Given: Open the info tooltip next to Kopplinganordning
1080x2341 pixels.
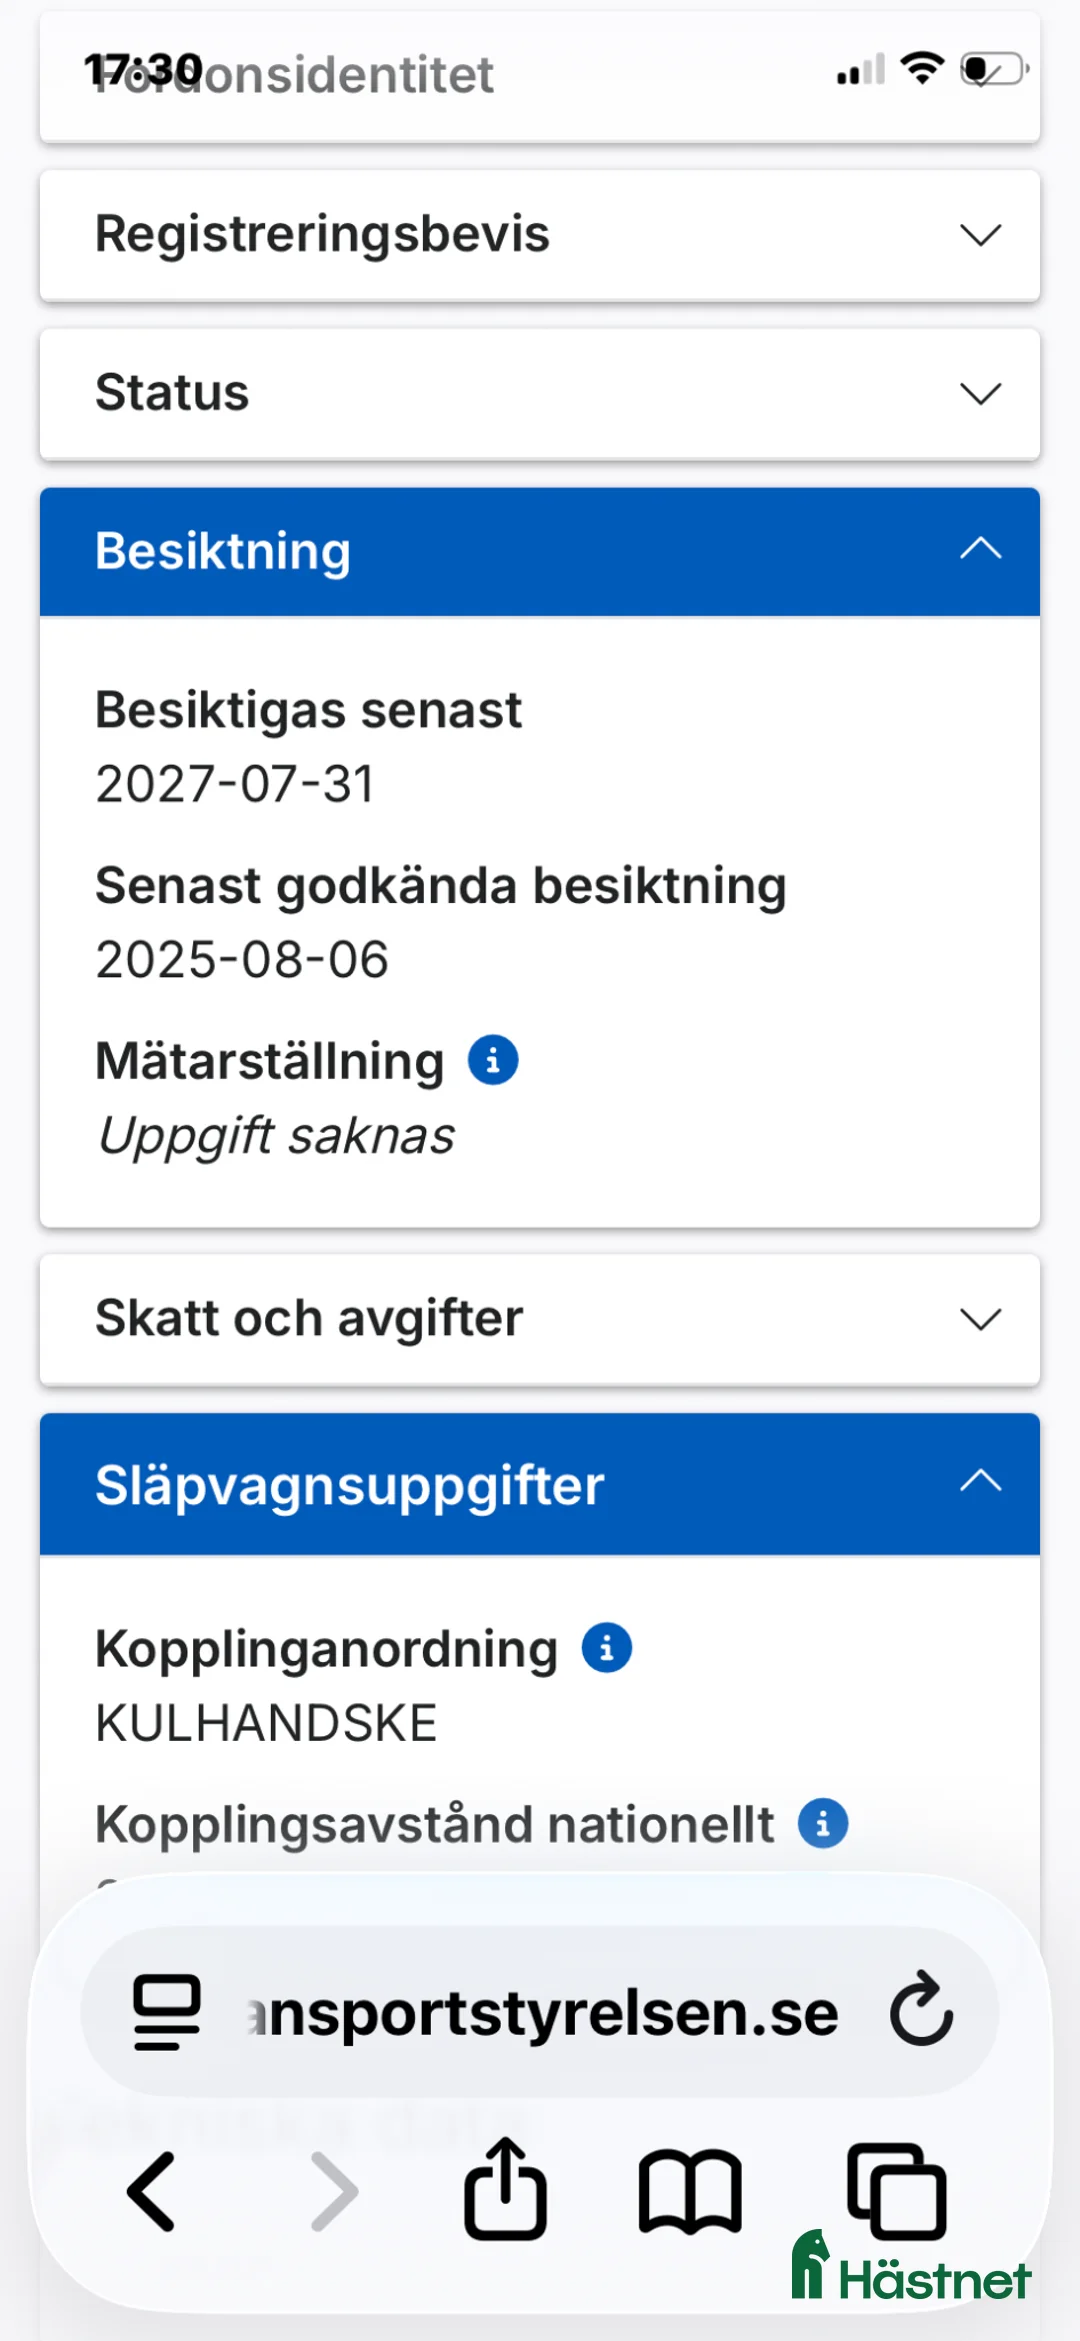Looking at the screenshot, I should [x=606, y=1648].
